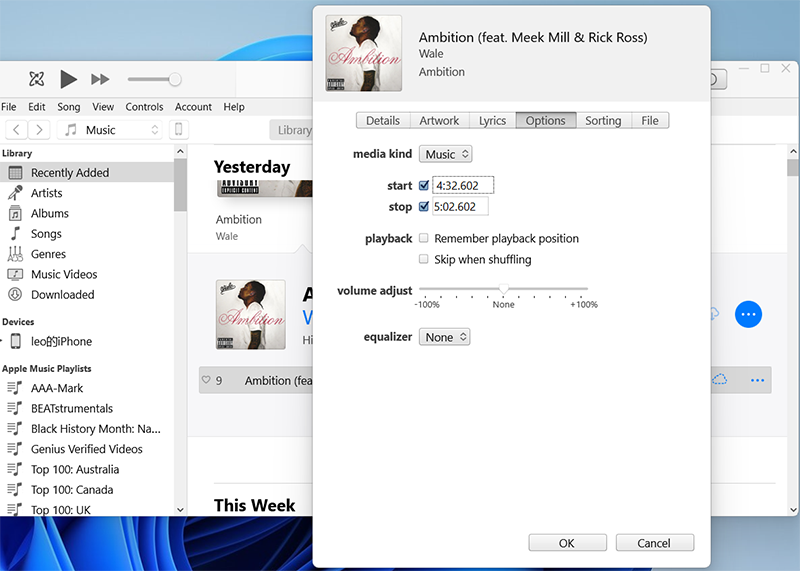Open the Music library selector dropdown
This screenshot has width=800, height=571.
(110, 130)
